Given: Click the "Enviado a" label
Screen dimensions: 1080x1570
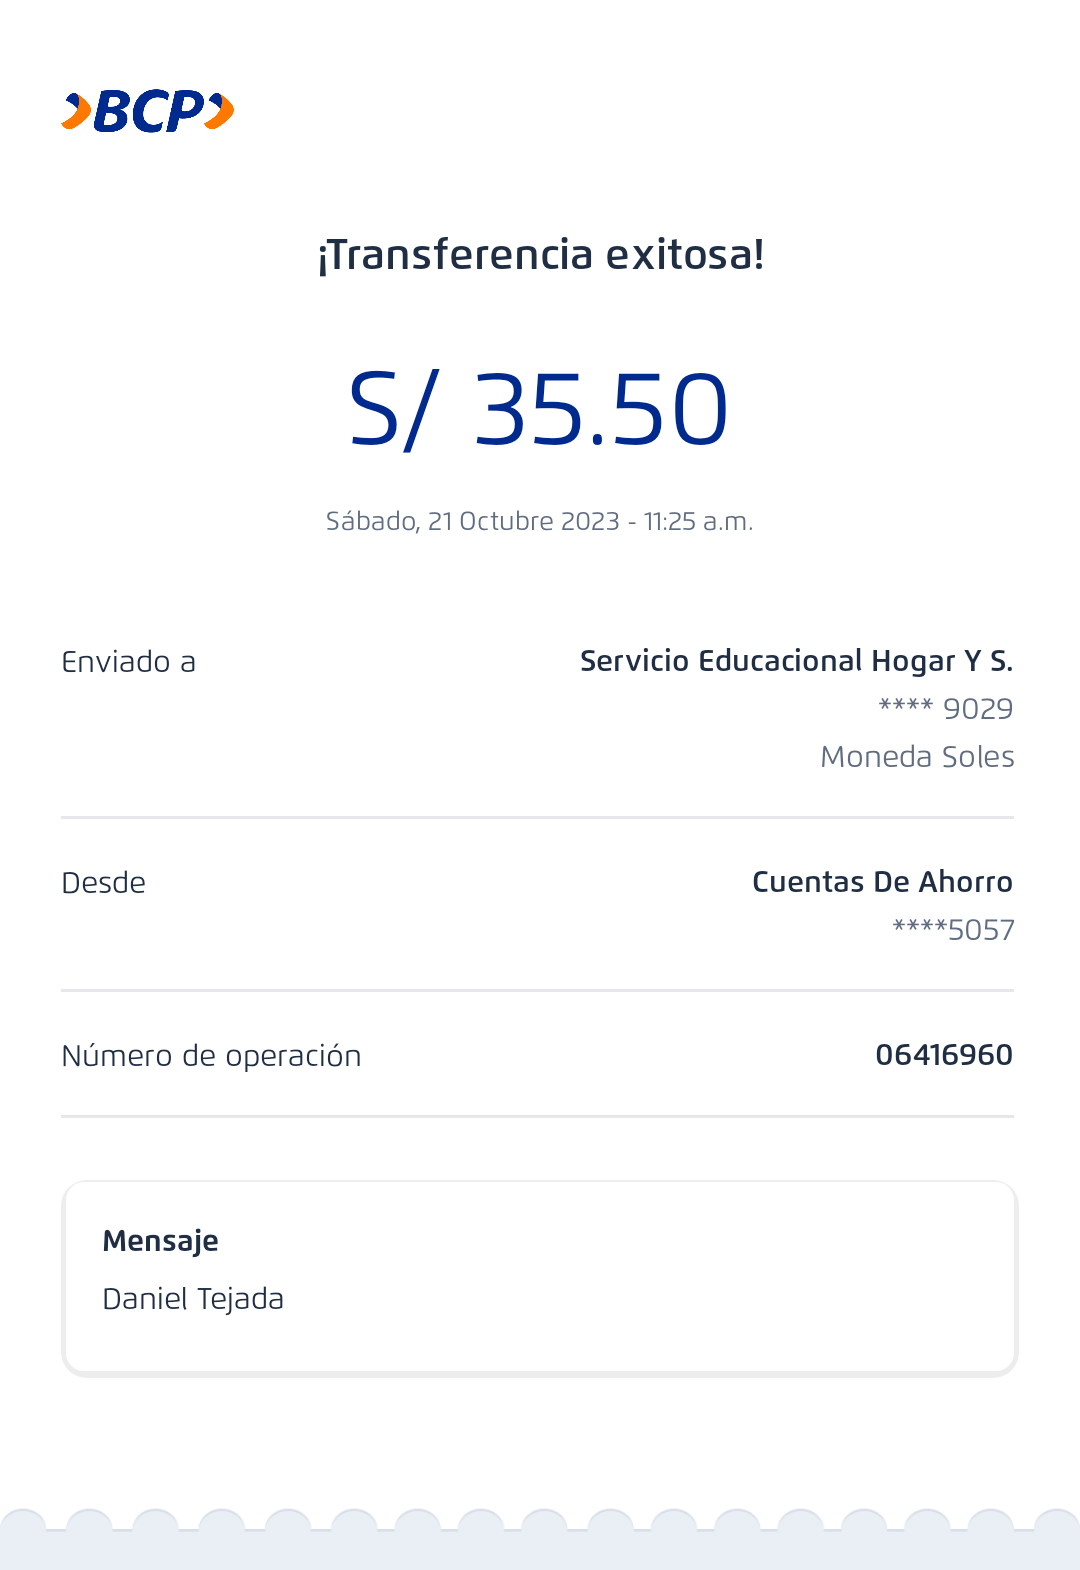Looking at the screenshot, I should tap(129, 662).
